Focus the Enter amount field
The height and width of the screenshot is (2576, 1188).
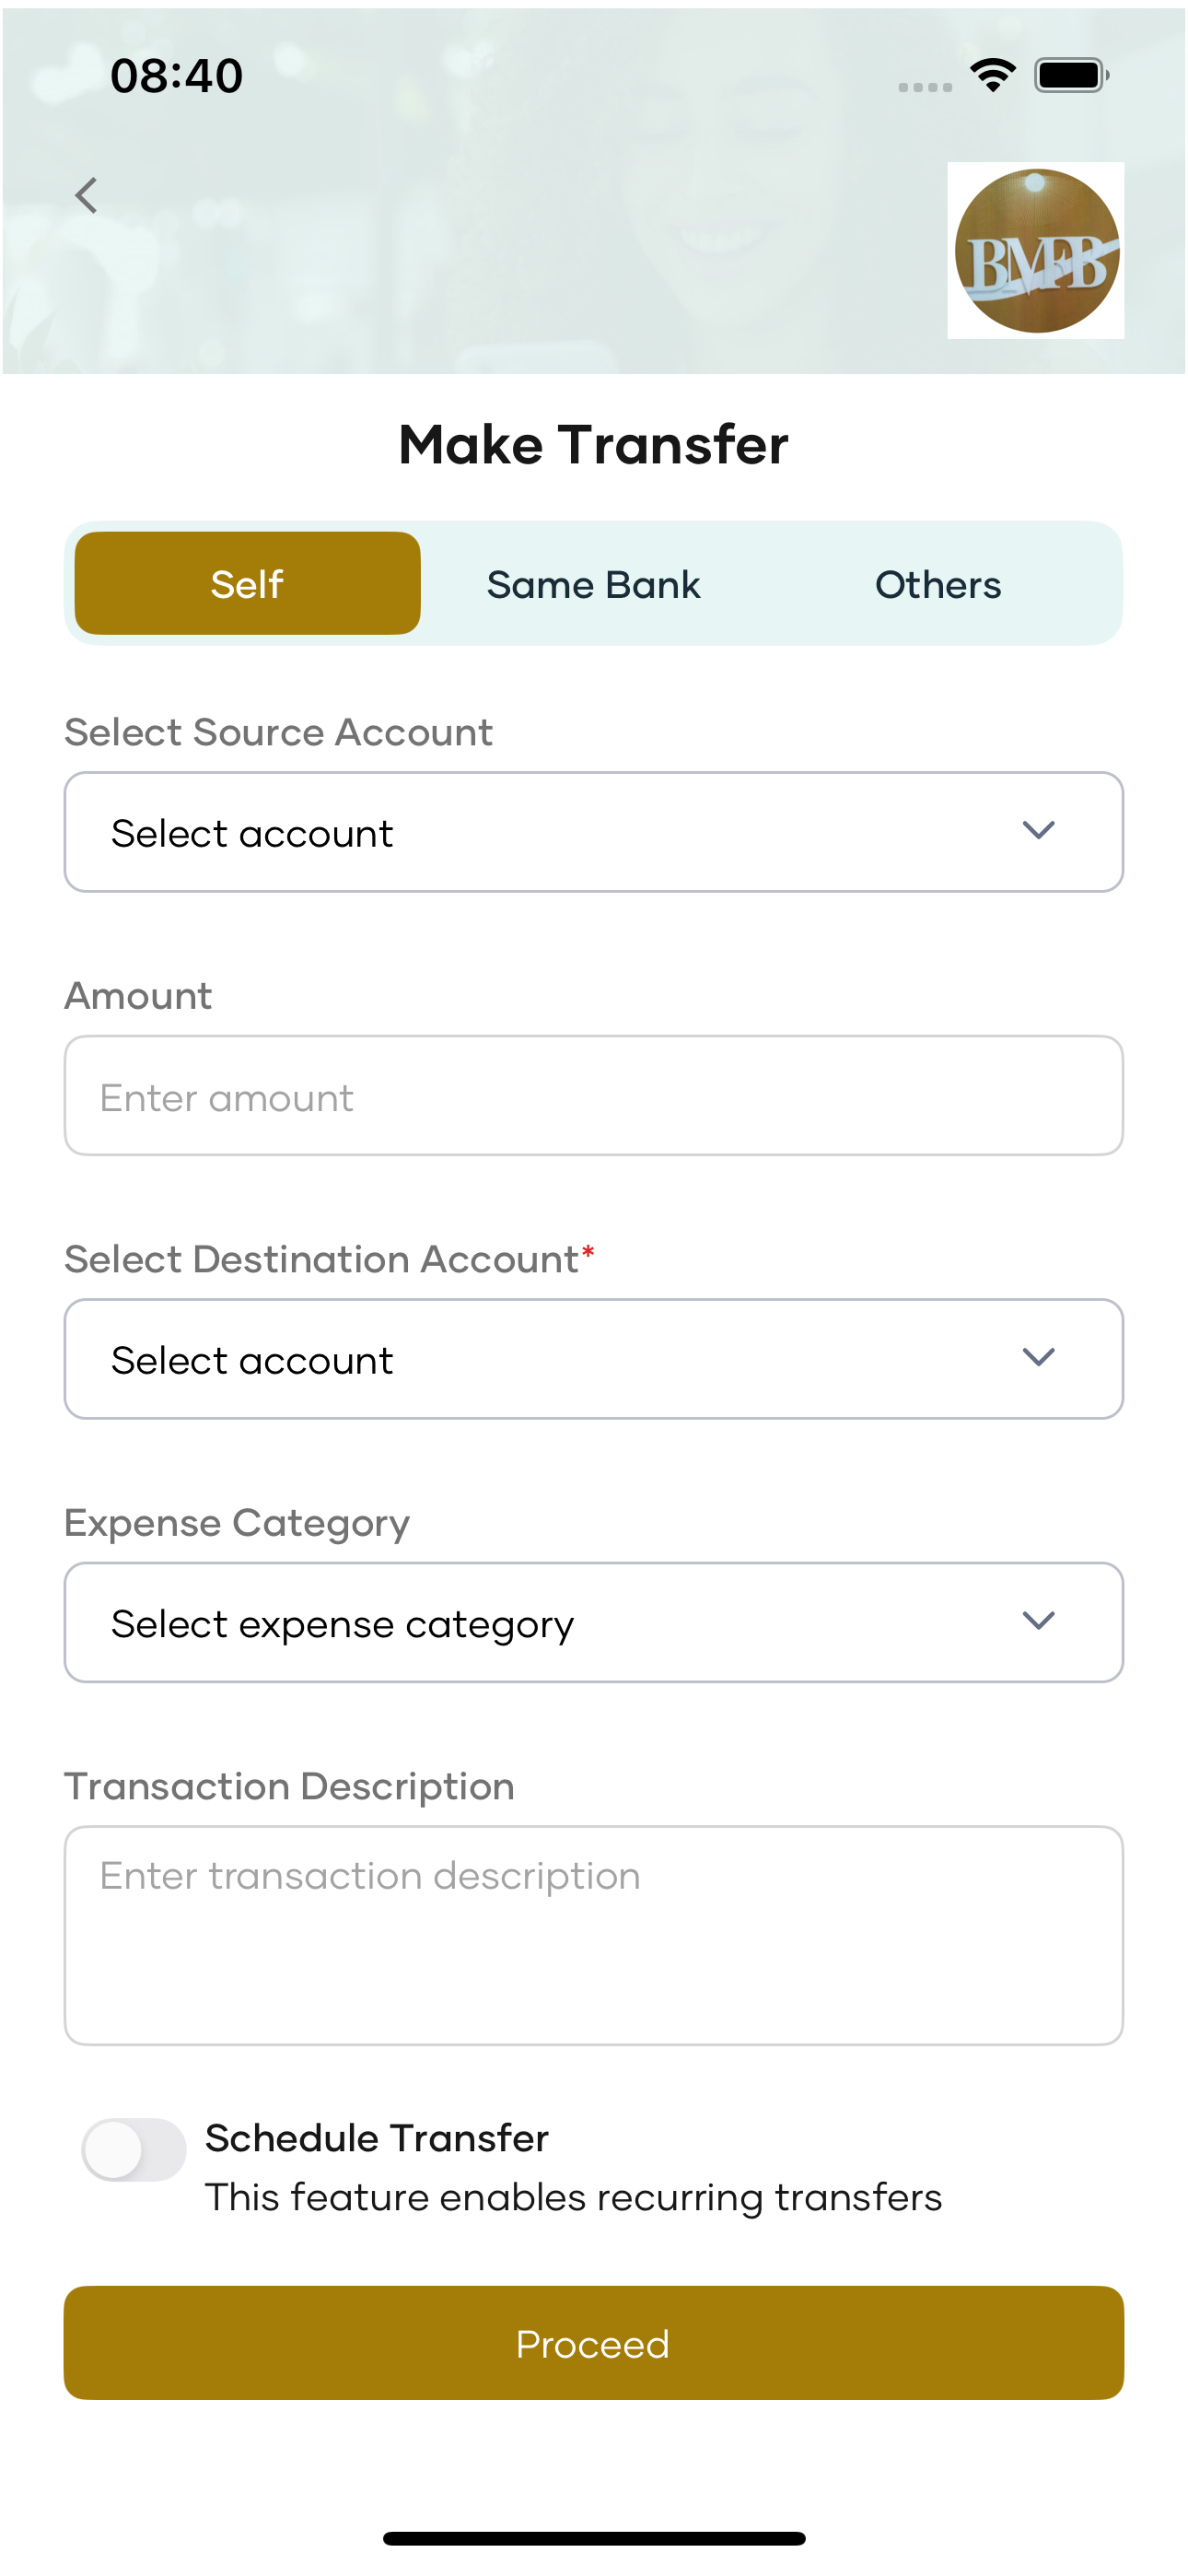pyautogui.click(x=594, y=1095)
